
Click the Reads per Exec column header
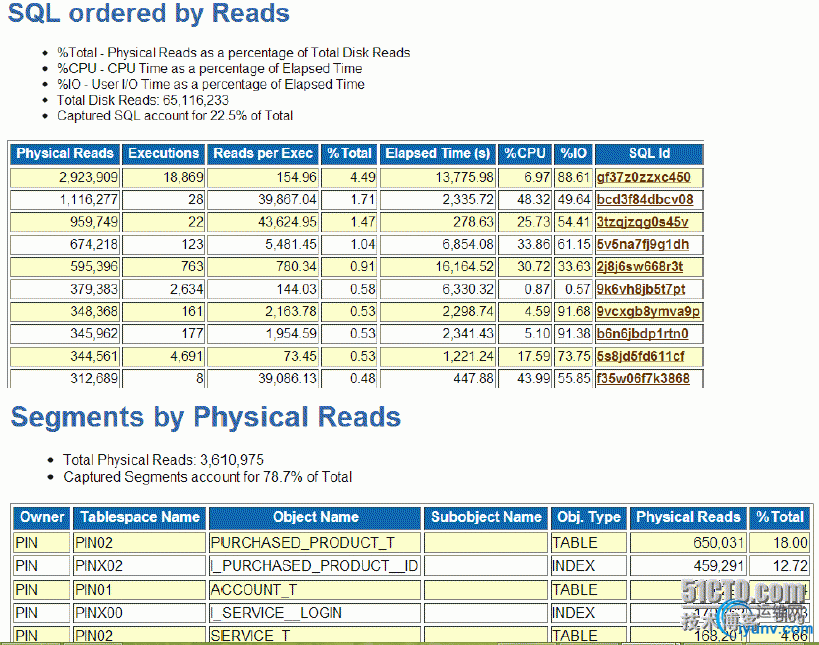point(263,154)
